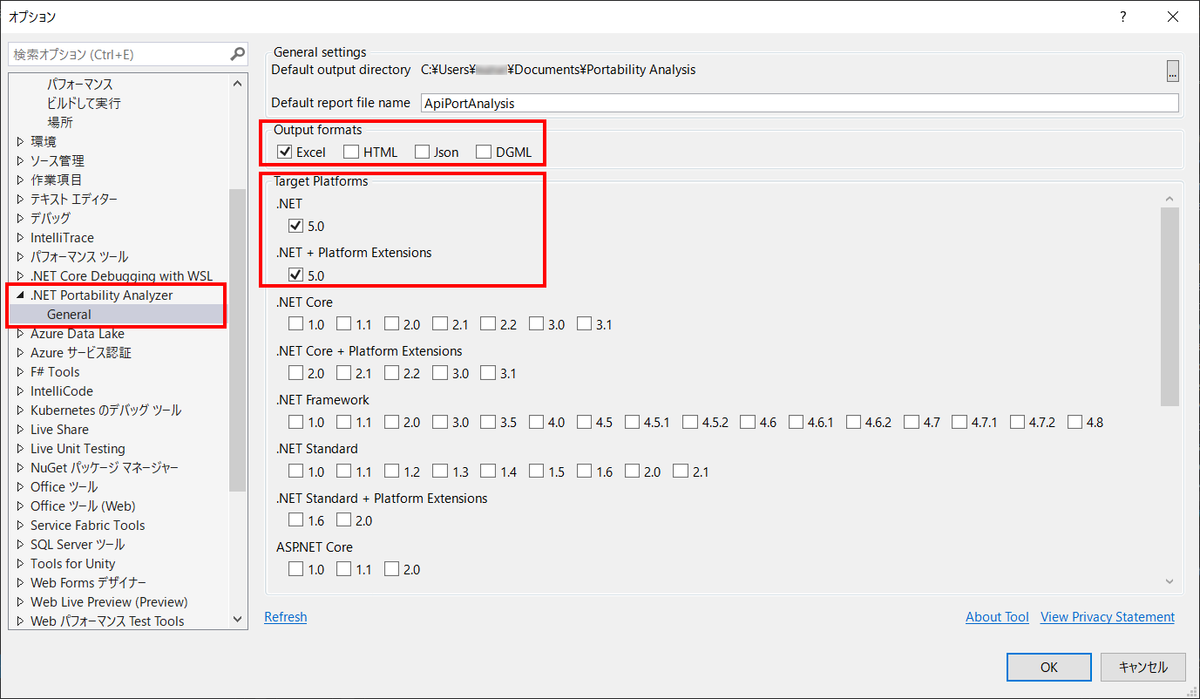
Task: Open the View Privacy Statement link
Action: point(1107,617)
